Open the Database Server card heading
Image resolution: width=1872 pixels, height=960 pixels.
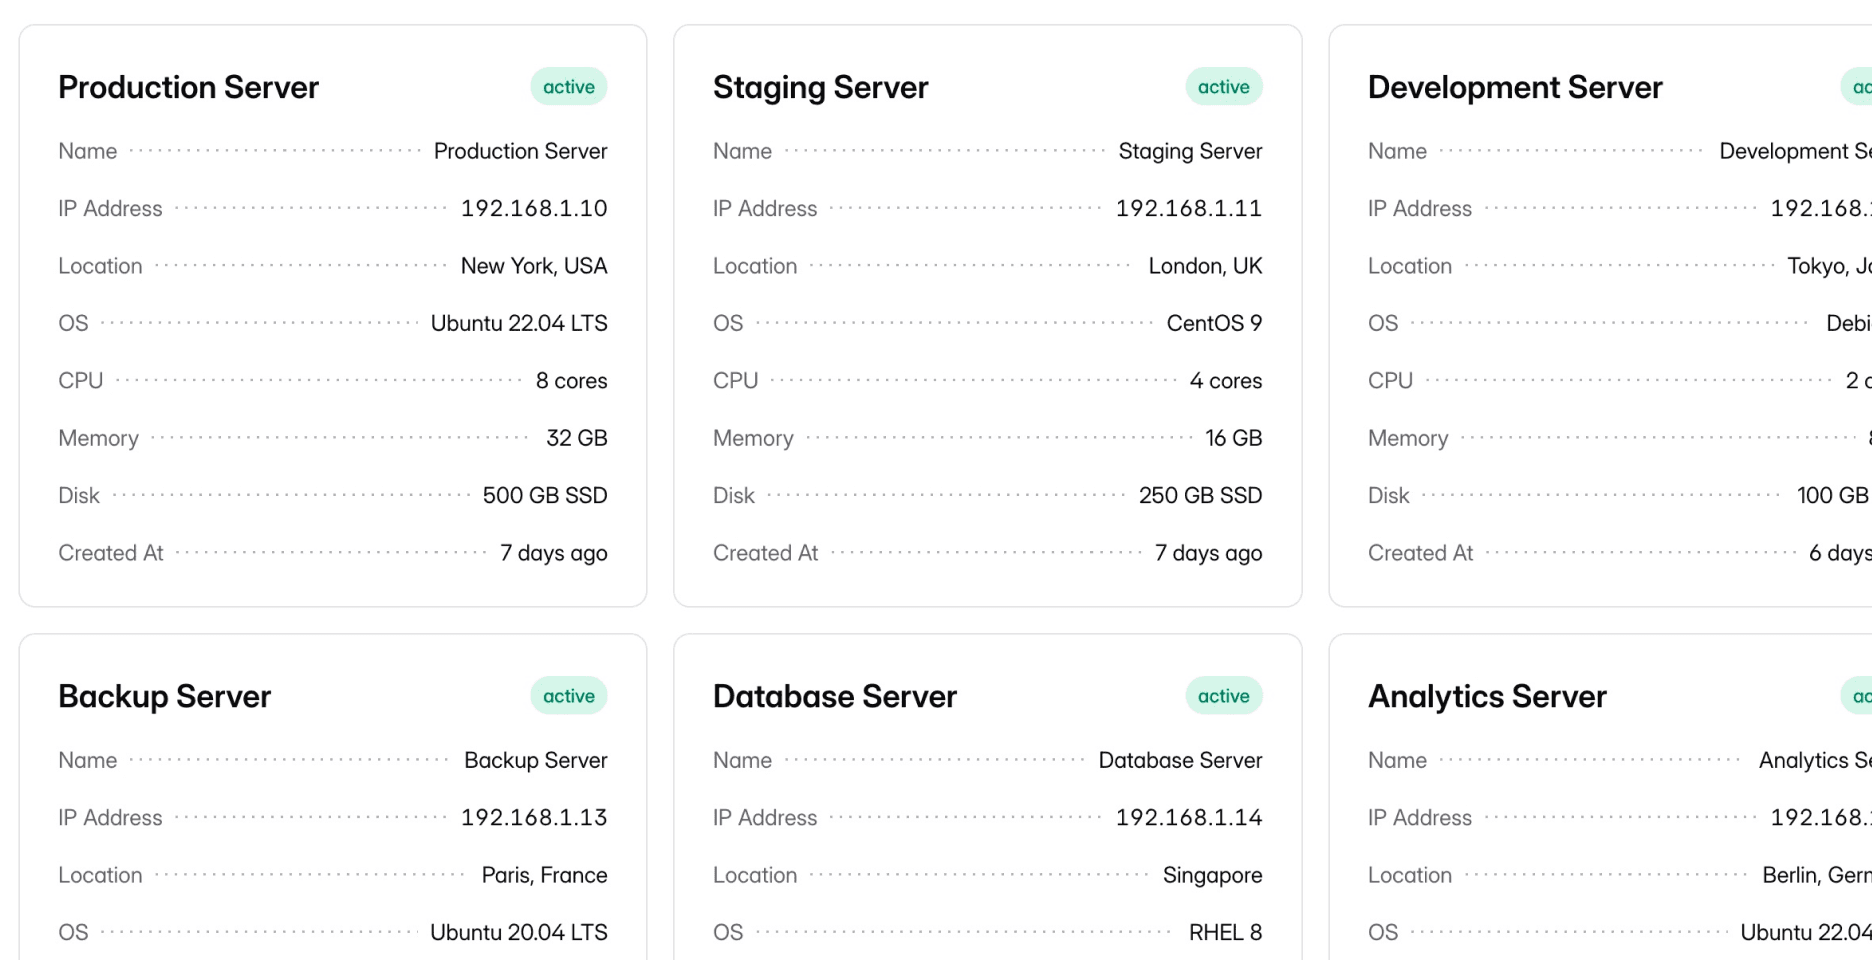point(834,697)
